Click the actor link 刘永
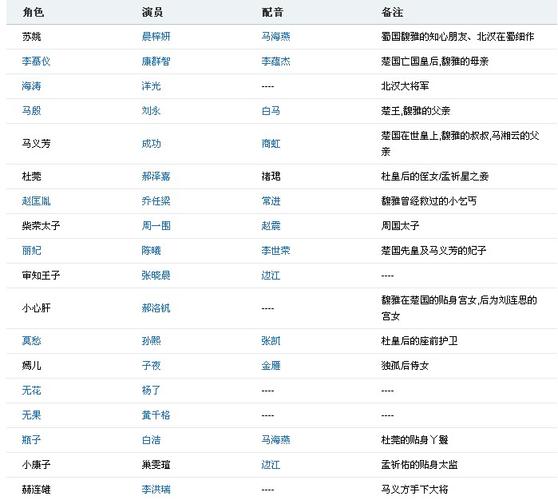Image resolution: width=558 pixels, height=500 pixels. [151, 111]
